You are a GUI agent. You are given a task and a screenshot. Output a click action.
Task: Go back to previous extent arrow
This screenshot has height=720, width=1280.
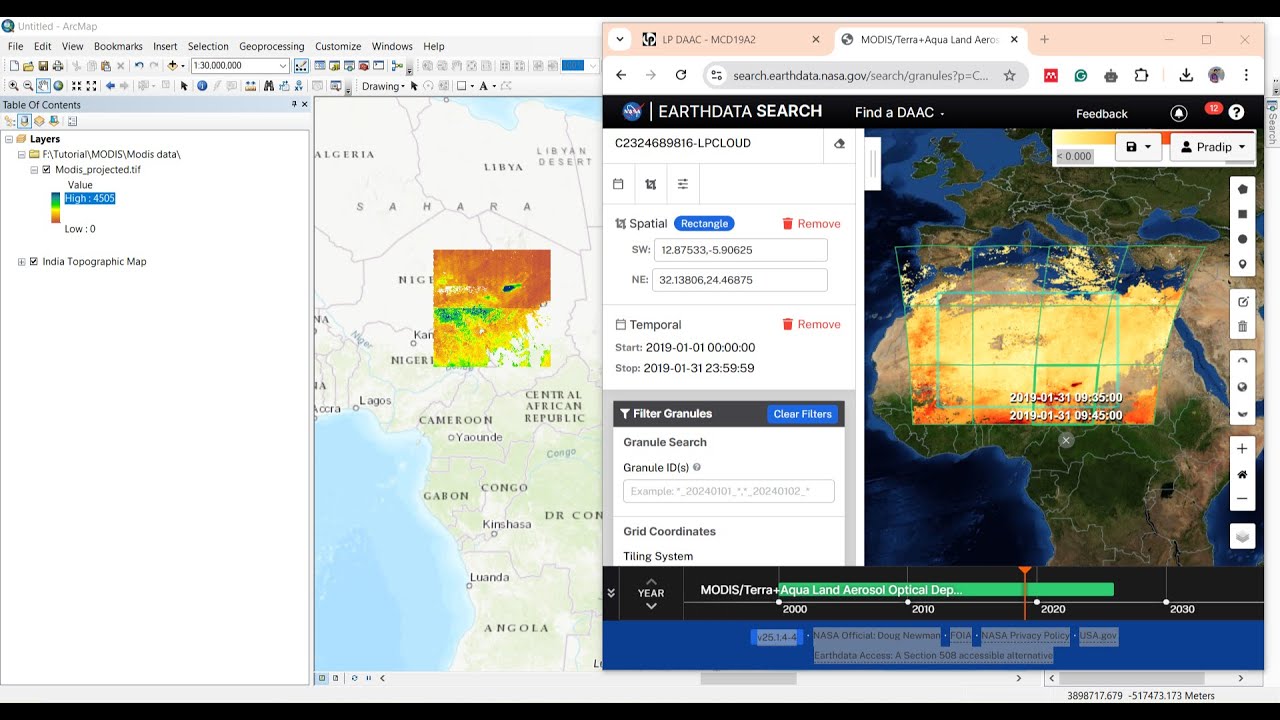[x=110, y=86]
